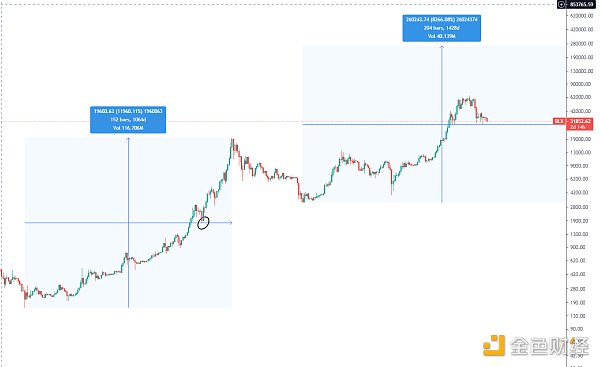The width and height of the screenshot is (600, 367).
Task: Click the right-pointing arrowhead on the left horizontal line
Action: (x=230, y=223)
